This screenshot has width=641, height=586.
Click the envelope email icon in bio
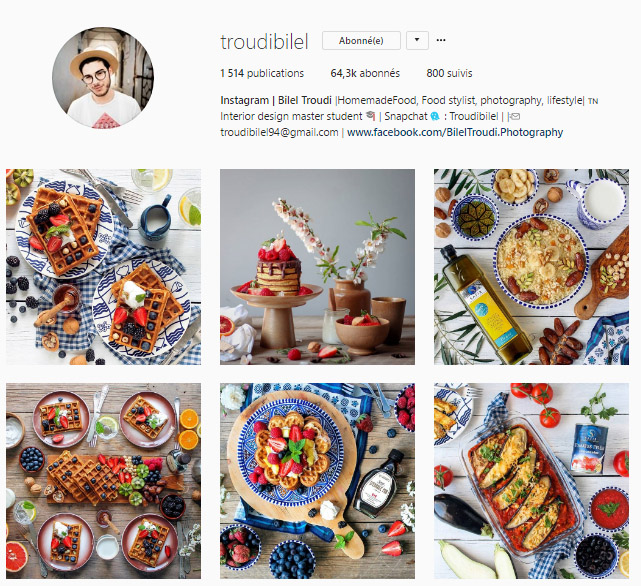(x=515, y=117)
